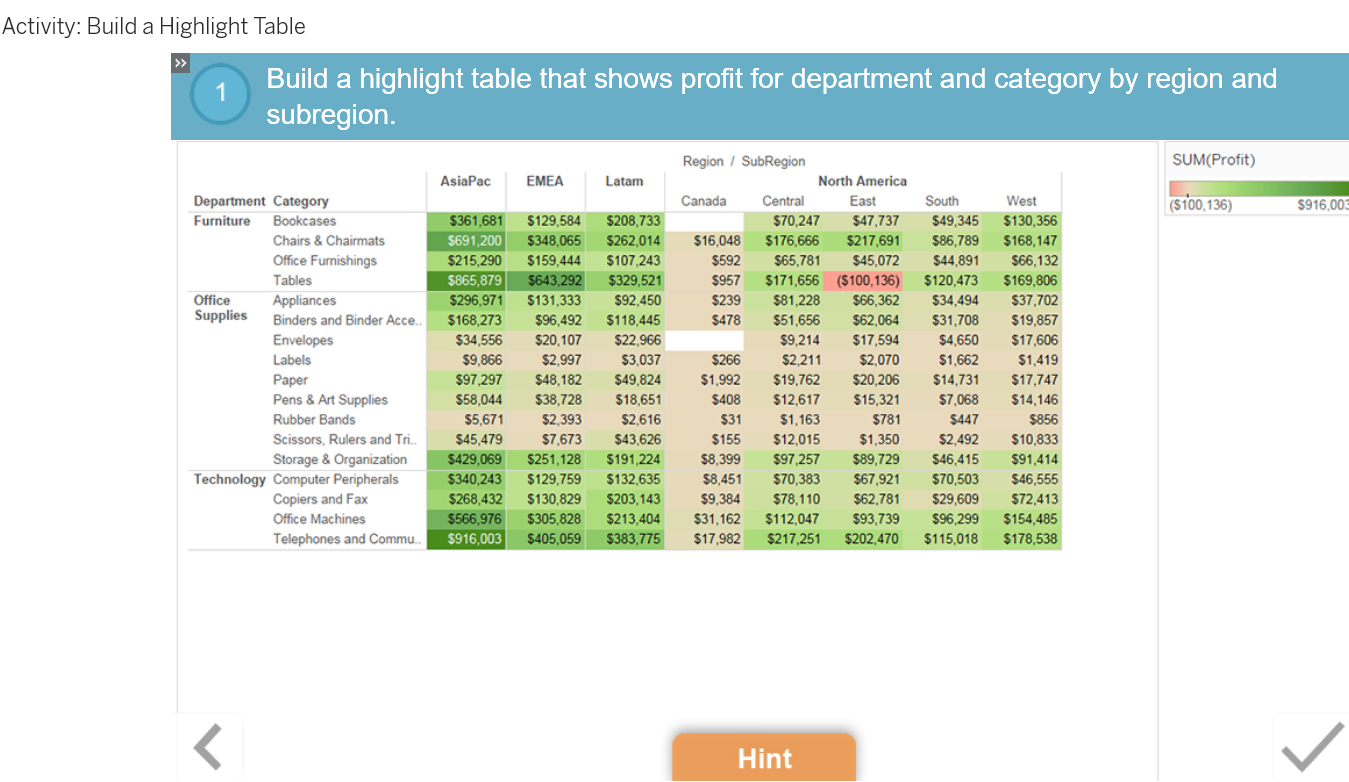Image resolution: width=1349 pixels, height=782 pixels.
Task: Click the West subregion header
Action: click(x=1022, y=201)
